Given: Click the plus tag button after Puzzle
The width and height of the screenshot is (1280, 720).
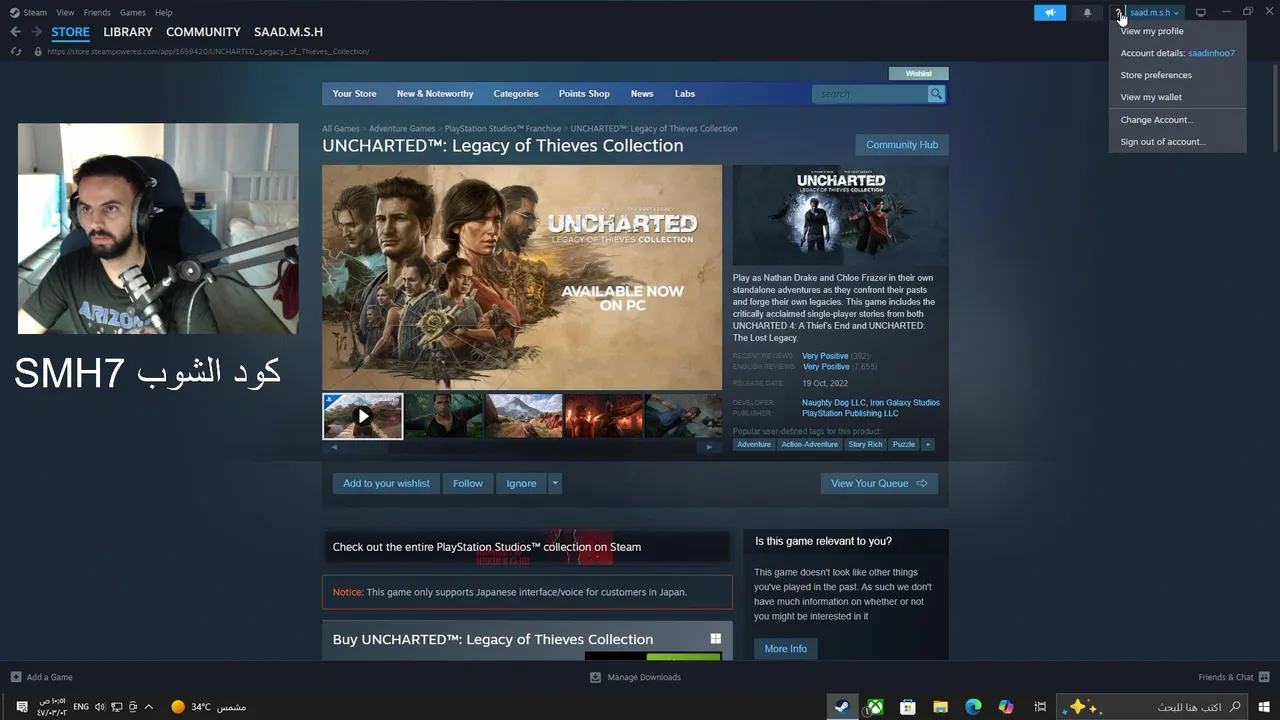Looking at the screenshot, I should [927, 444].
